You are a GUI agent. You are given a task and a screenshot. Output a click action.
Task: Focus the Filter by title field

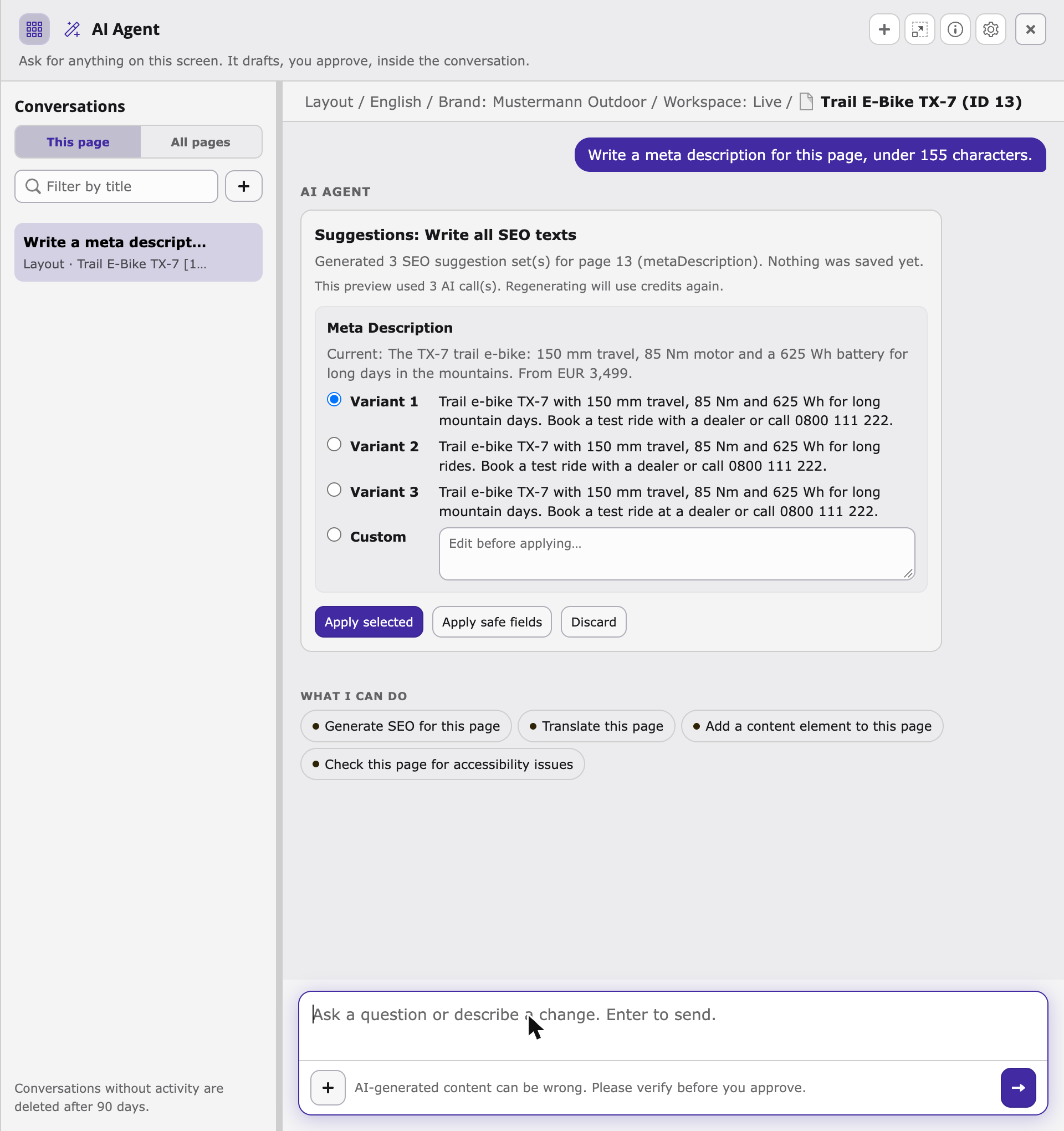point(116,187)
